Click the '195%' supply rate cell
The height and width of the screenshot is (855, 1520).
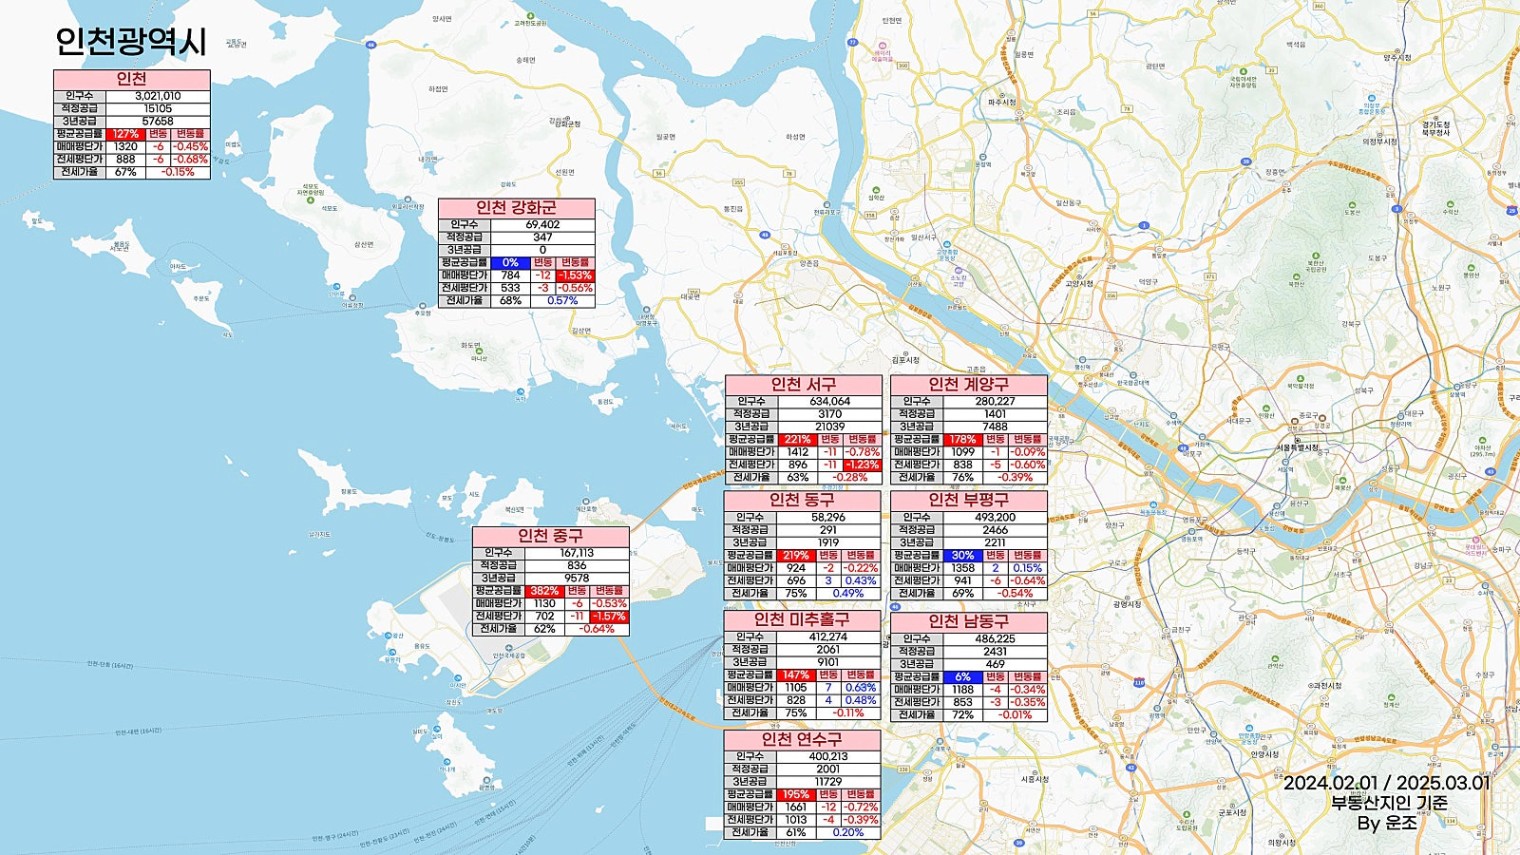[x=796, y=794]
